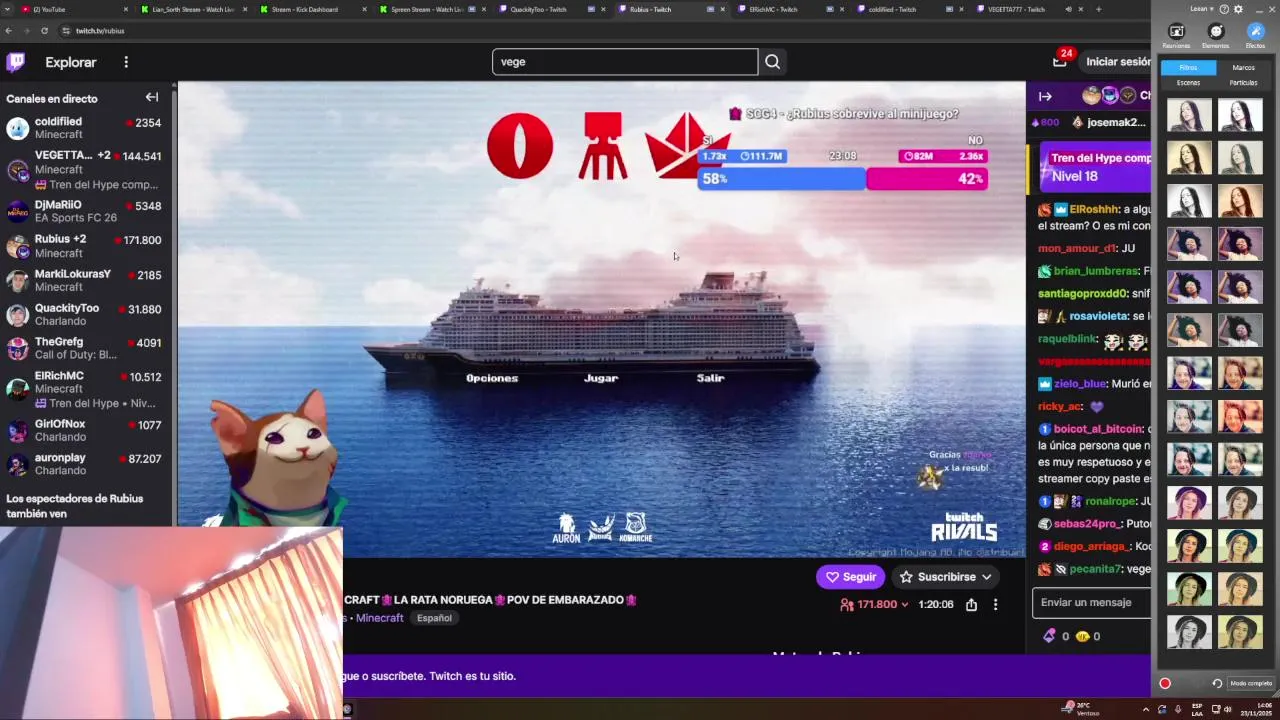The height and width of the screenshot is (720, 1280).
Task: Show hidden system tray icons
Action: (1146, 709)
